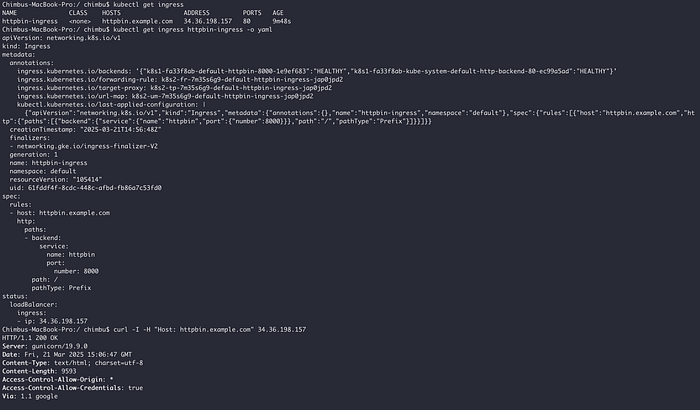Click the target-proxy annotation line
The width and height of the screenshot is (700, 410).
174,88
